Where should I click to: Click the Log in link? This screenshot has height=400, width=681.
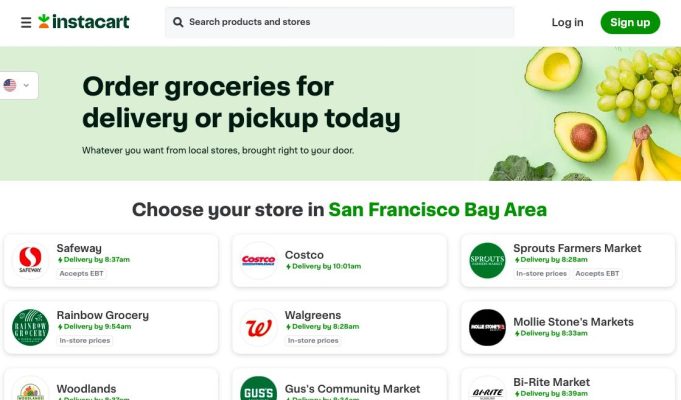coord(567,23)
